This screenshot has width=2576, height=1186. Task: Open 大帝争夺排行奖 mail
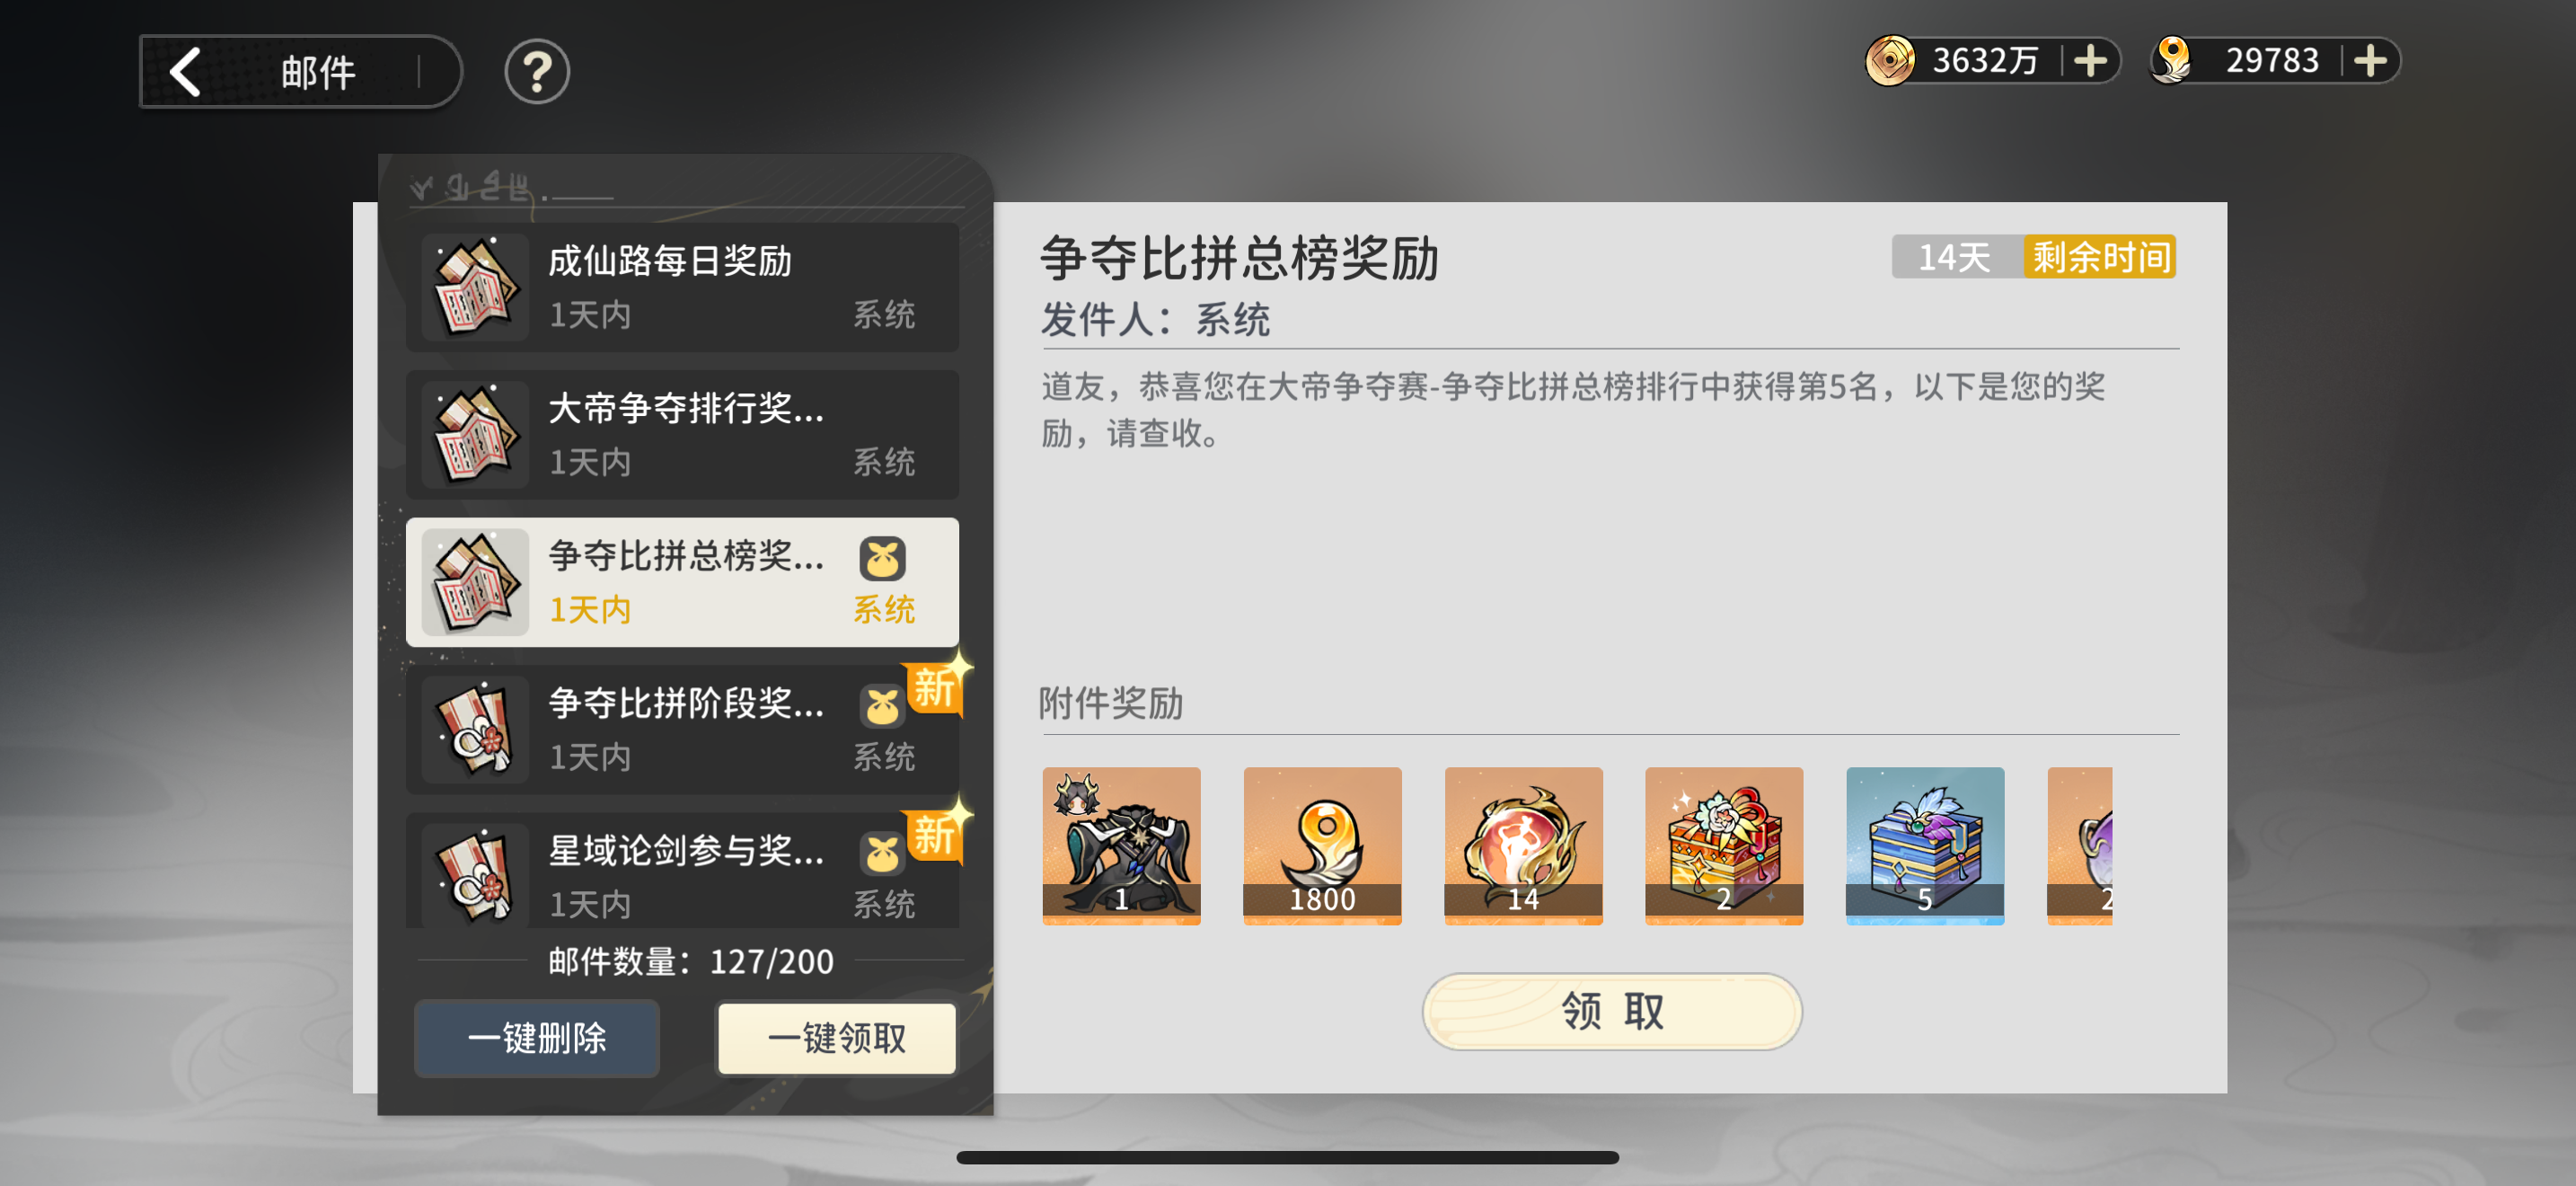(682, 434)
